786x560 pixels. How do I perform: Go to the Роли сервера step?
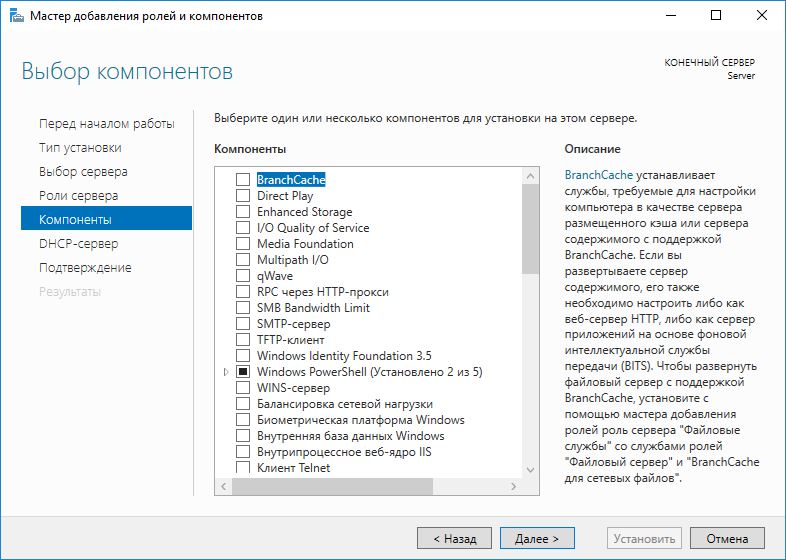(x=78, y=195)
